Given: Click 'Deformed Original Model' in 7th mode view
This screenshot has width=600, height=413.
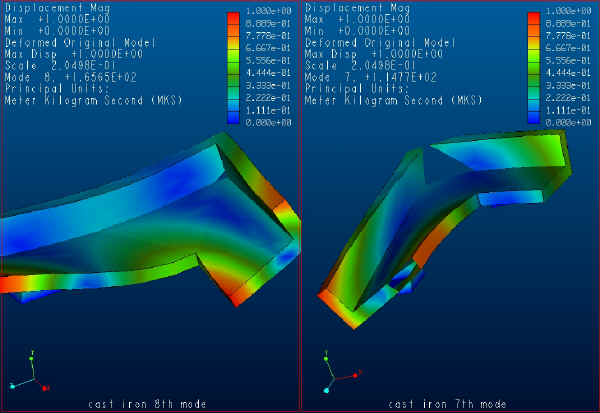Looking at the screenshot, I should click(380, 42).
